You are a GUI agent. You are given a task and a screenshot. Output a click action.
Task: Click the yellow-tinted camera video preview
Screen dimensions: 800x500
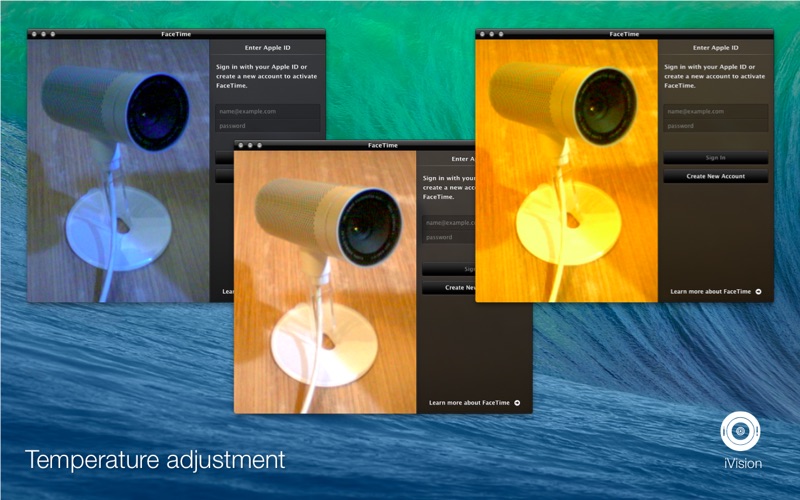point(566,170)
